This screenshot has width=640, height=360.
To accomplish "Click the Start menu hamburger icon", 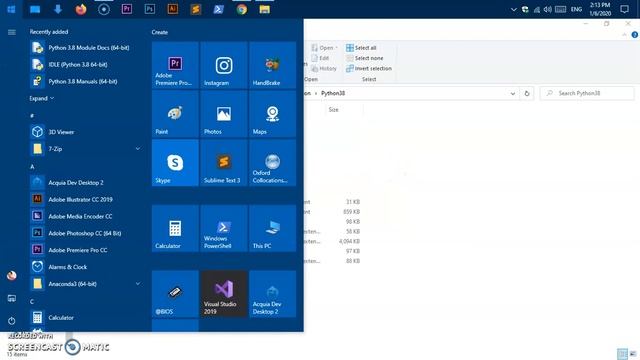I will (12, 32).
